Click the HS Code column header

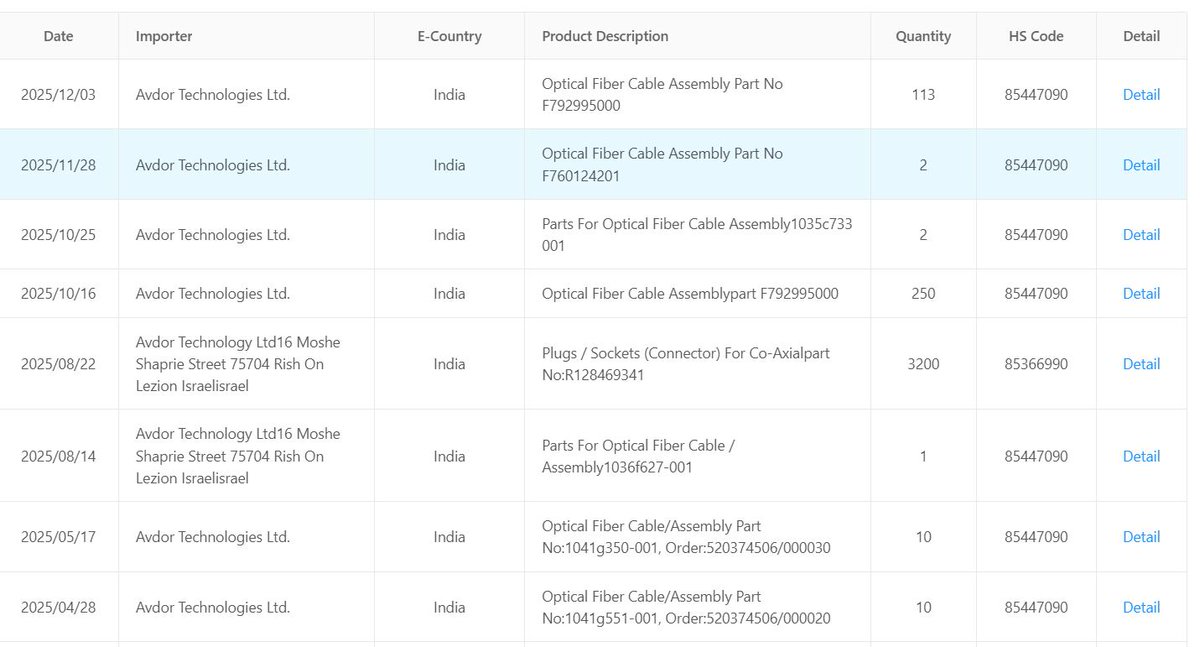(1036, 36)
